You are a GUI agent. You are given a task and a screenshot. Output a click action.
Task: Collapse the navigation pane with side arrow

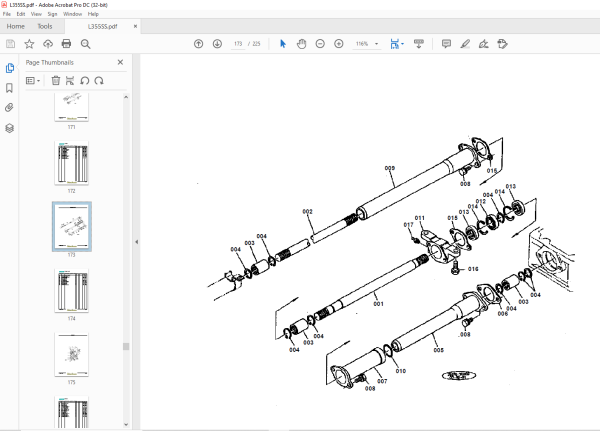coord(137,242)
